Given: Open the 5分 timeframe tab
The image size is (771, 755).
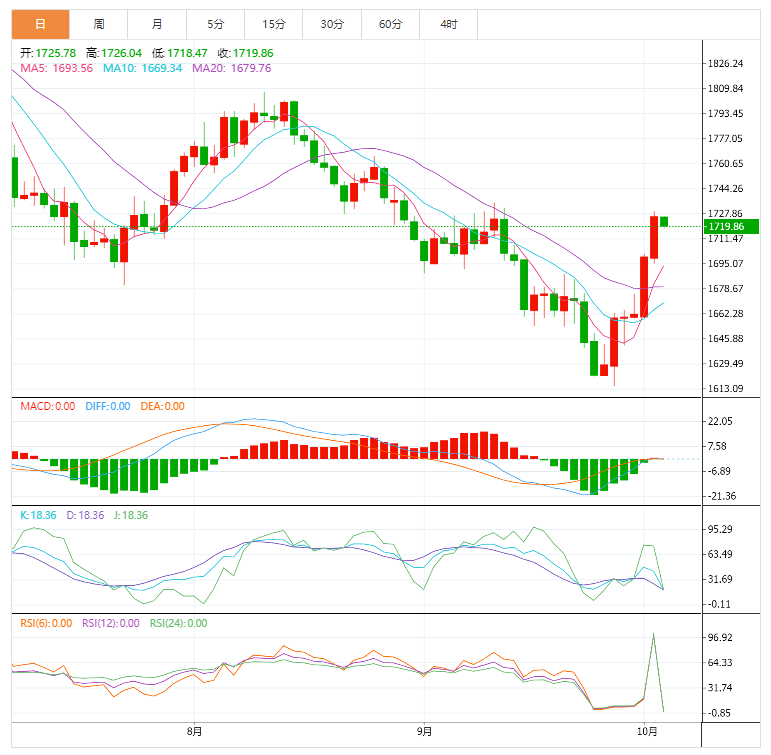Looking at the screenshot, I should (x=215, y=24).
